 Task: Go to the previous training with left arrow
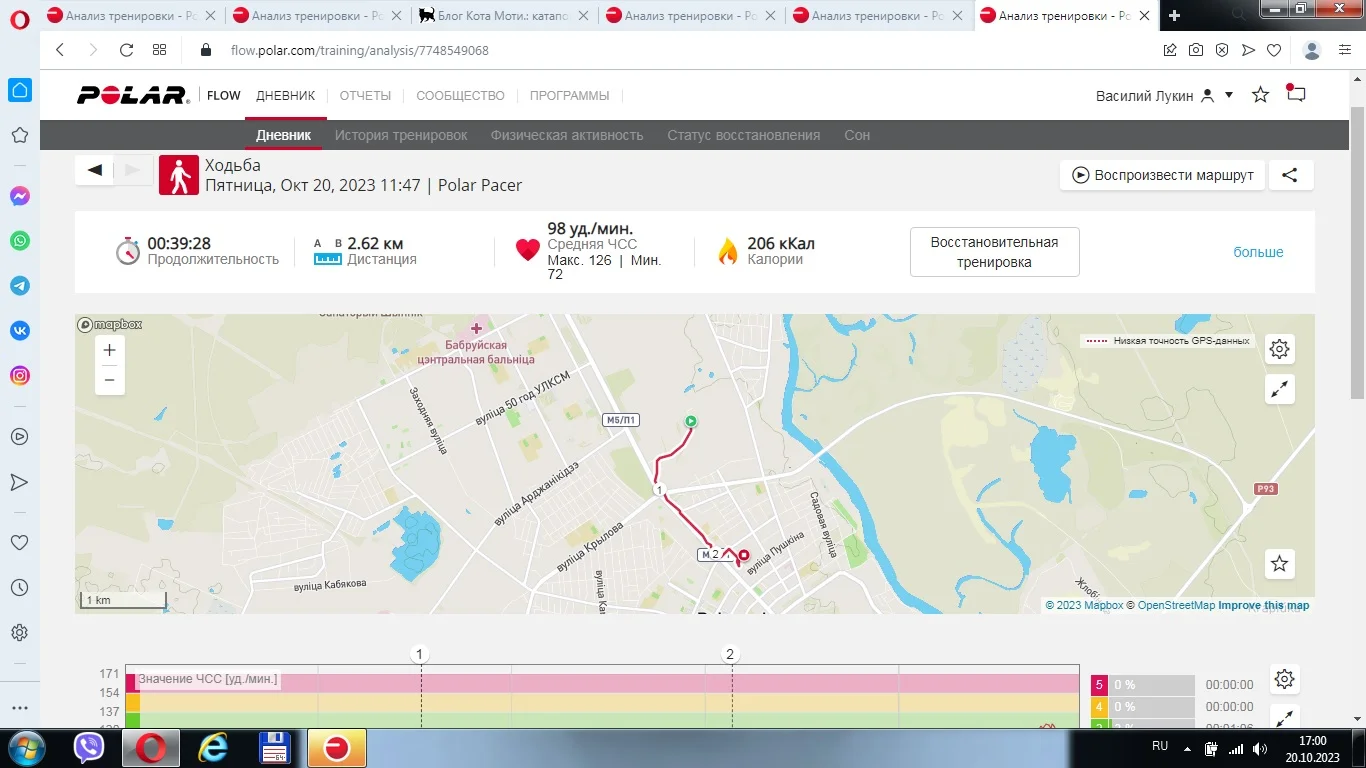point(95,170)
